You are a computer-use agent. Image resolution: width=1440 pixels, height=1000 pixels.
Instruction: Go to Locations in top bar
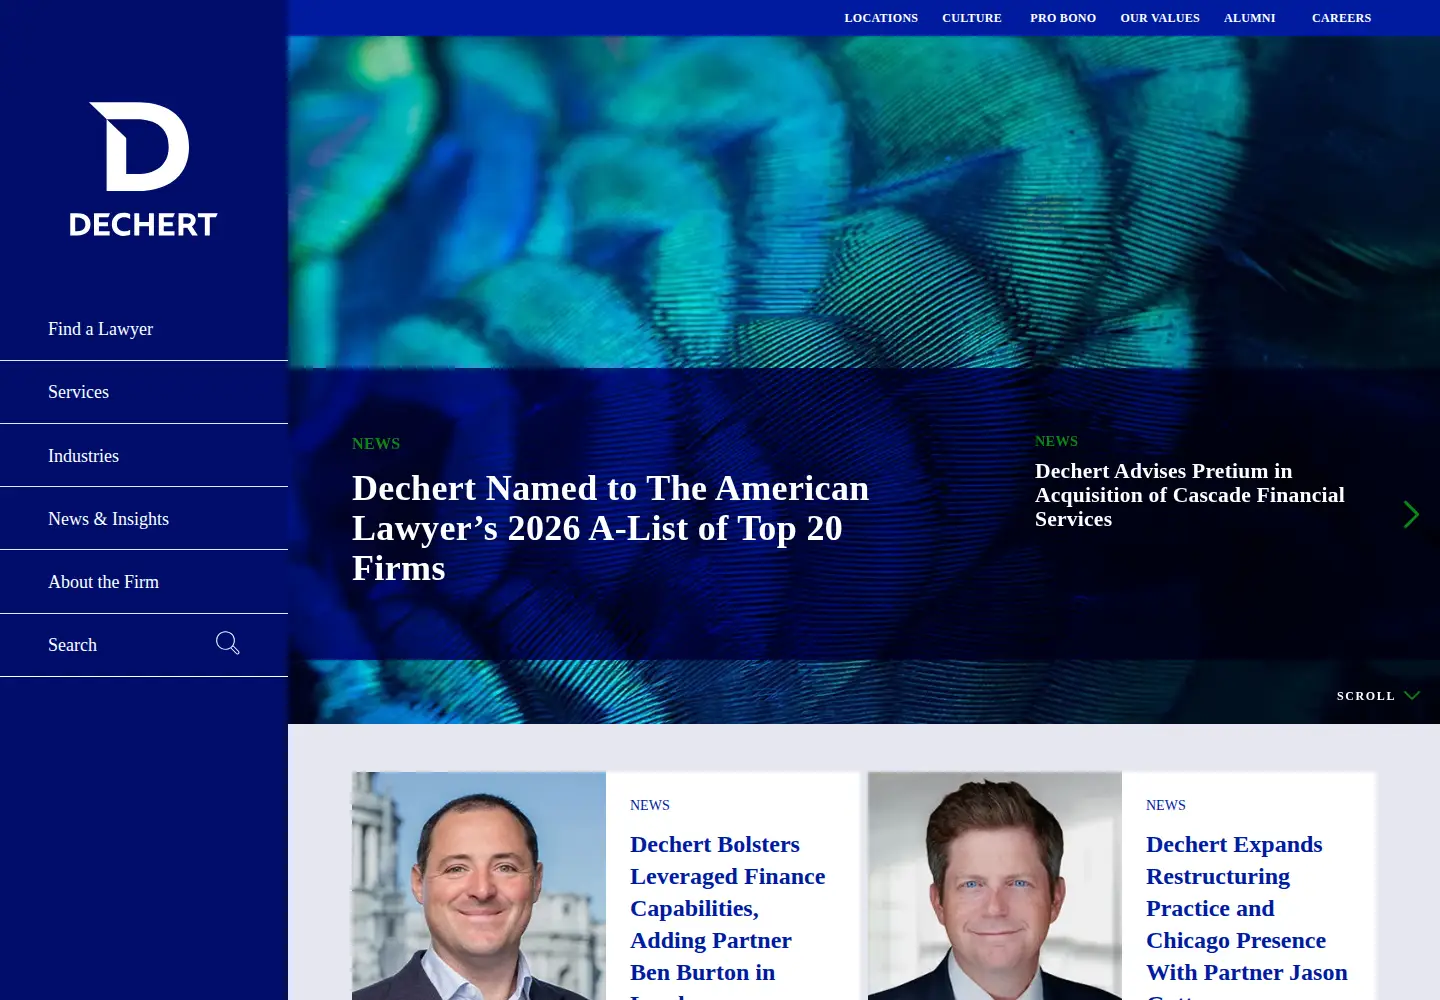point(881,18)
